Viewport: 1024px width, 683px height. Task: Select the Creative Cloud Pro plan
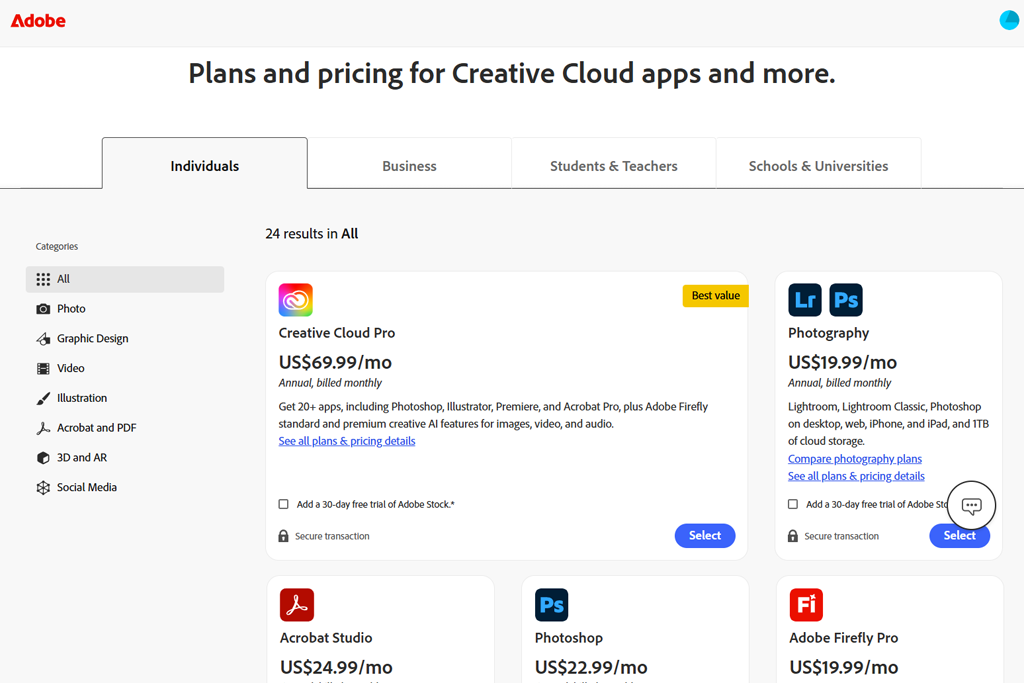tap(705, 535)
